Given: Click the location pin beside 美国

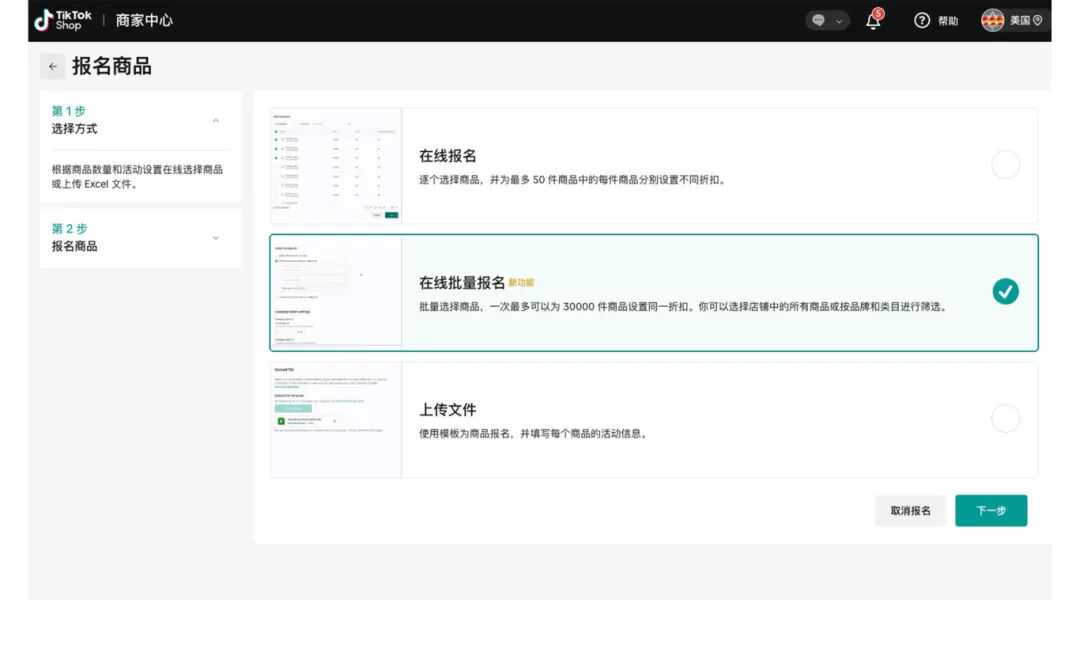Looking at the screenshot, I should [1038, 20].
